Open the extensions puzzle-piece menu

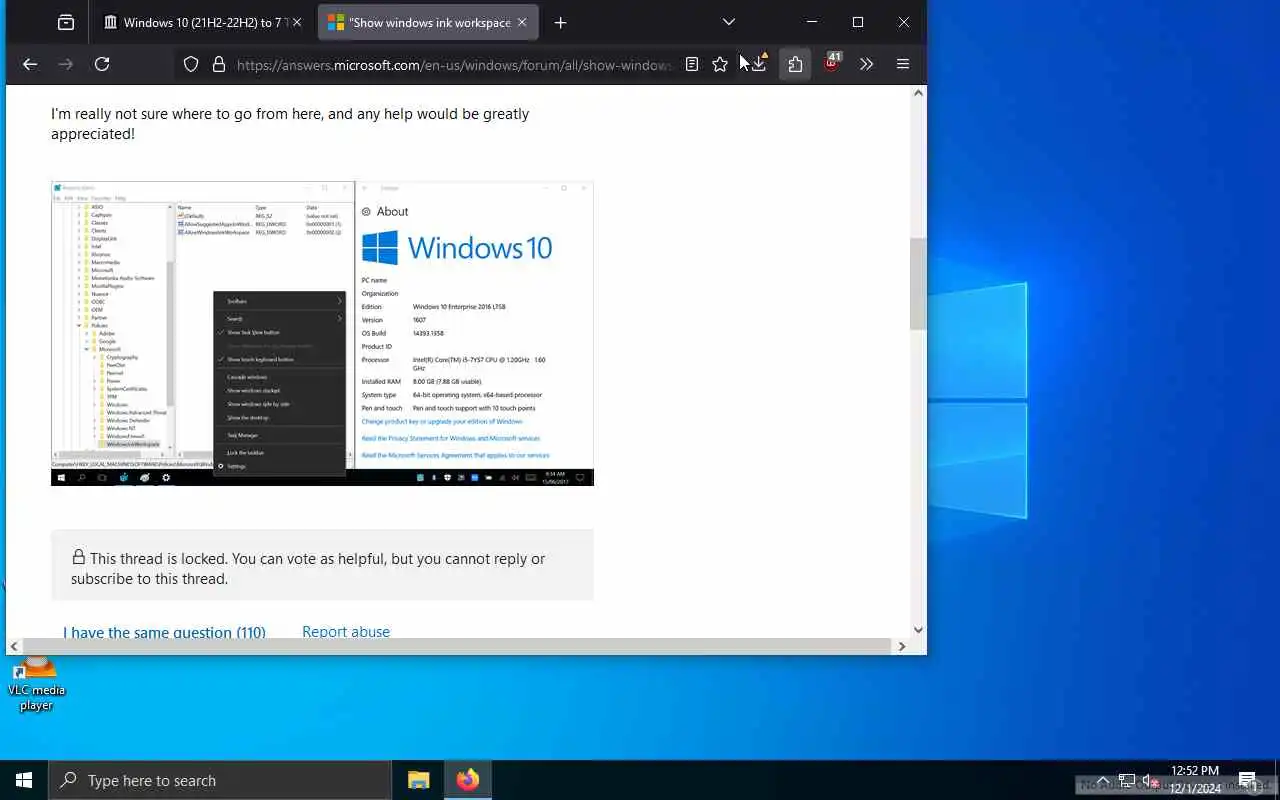pyautogui.click(x=795, y=64)
